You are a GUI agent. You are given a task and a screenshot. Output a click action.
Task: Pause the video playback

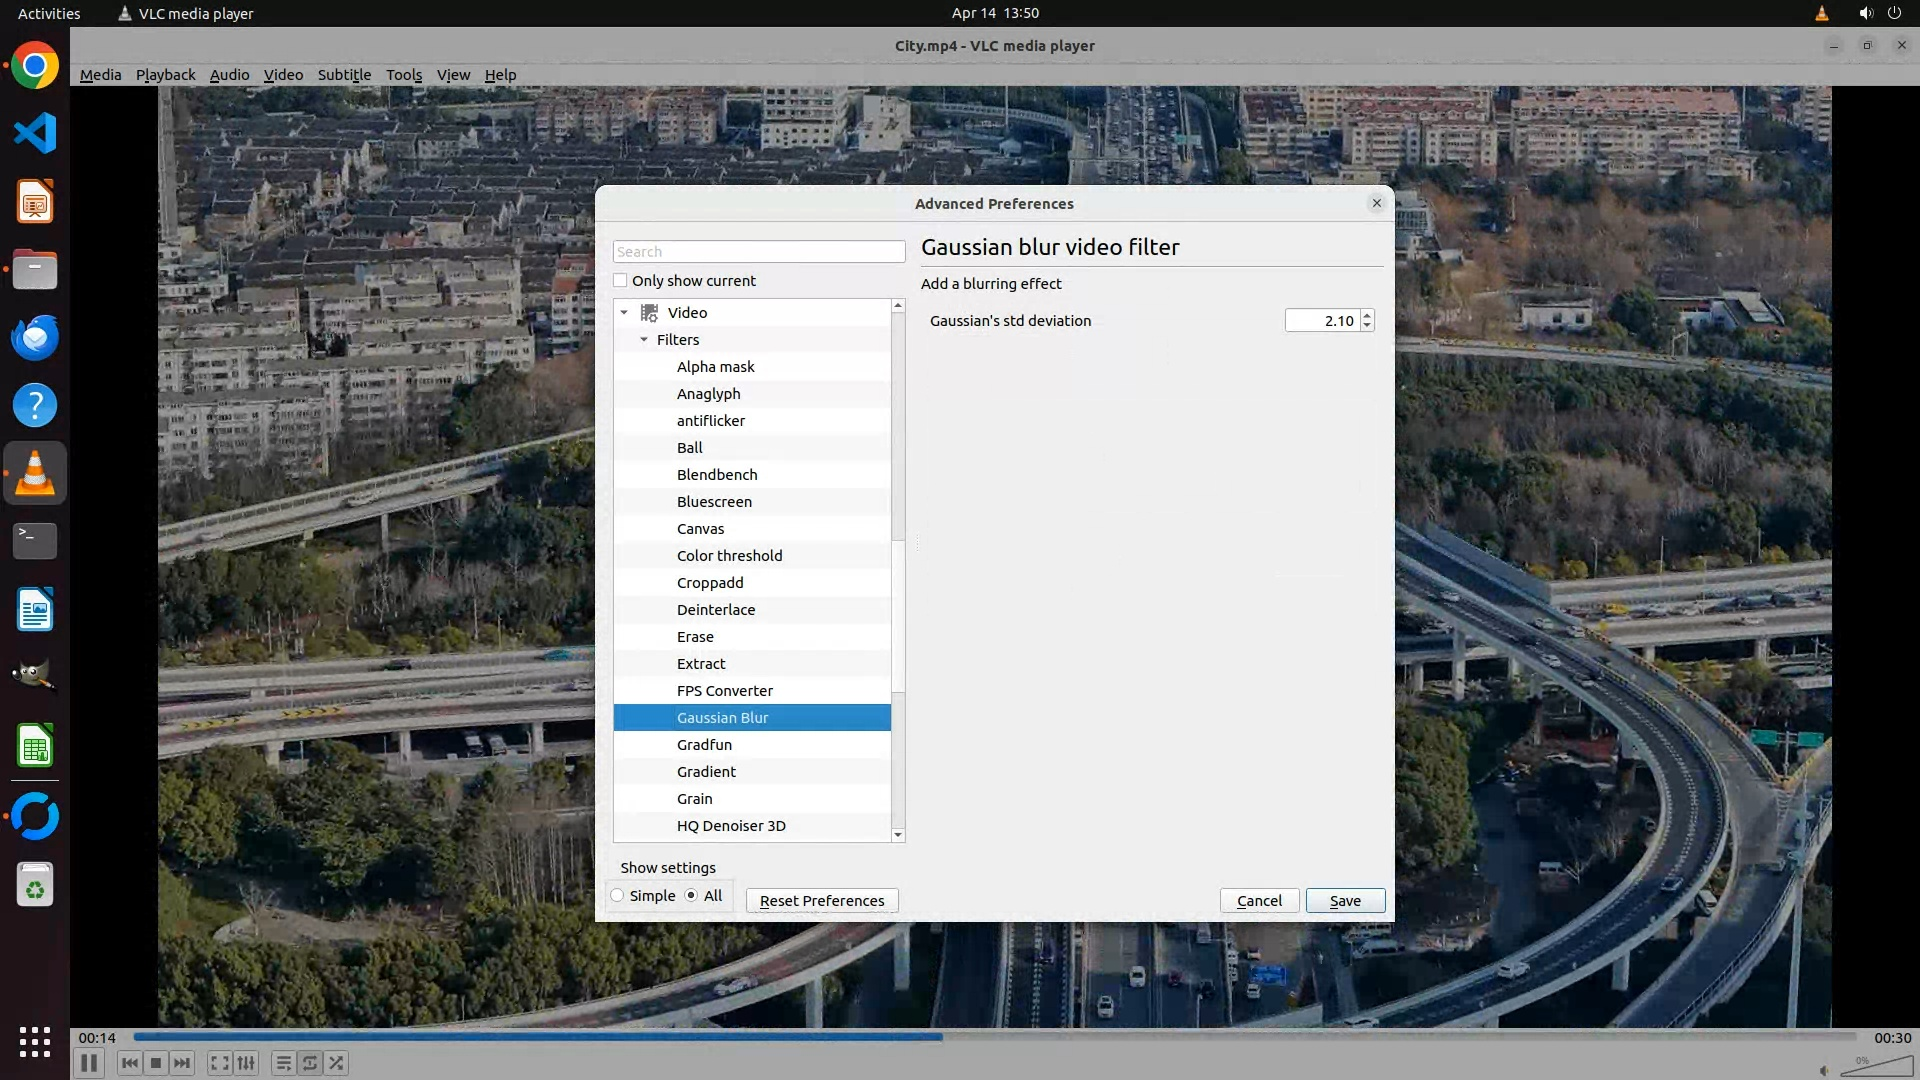[x=88, y=1063]
